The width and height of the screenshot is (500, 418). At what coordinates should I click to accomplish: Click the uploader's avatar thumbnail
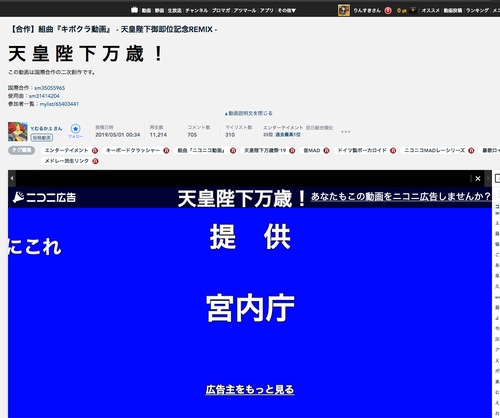[x=18, y=132]
